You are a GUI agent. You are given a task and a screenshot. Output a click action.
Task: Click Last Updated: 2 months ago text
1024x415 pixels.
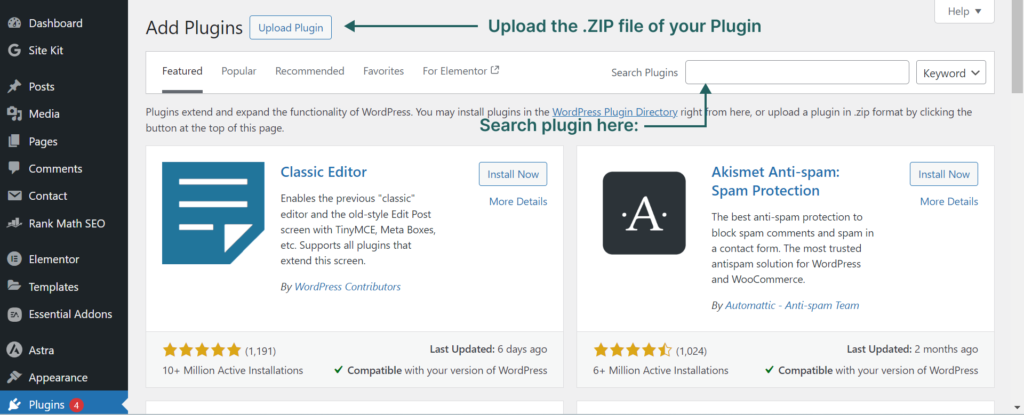(912, 350)
